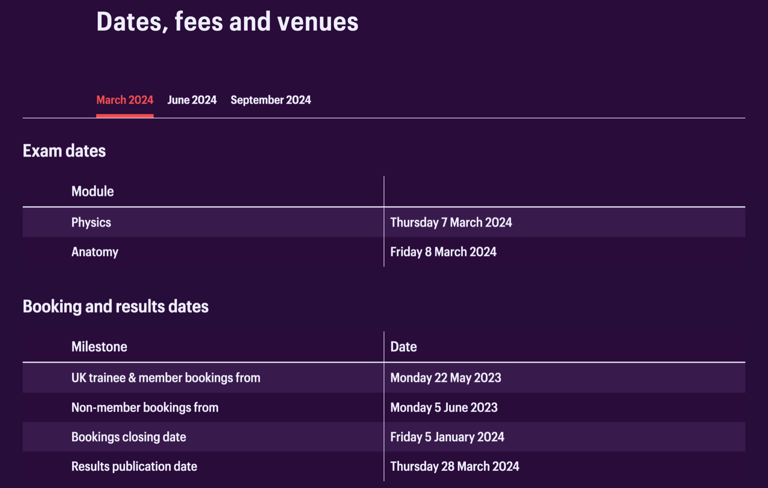Screen dimensions: 768x488
Task: Click the Exam dates section heading
Action: 64,151
